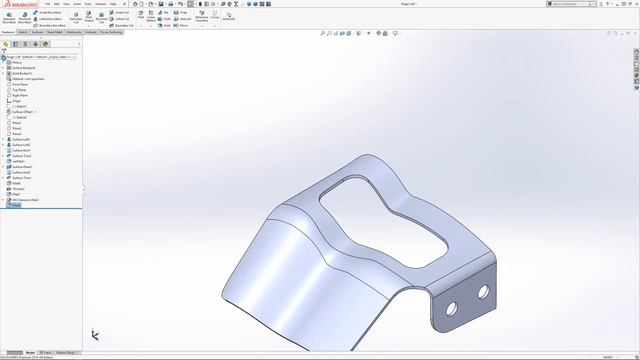640x360 pixels.
Task: Apply the Shell feature tool
Action: 164,25
